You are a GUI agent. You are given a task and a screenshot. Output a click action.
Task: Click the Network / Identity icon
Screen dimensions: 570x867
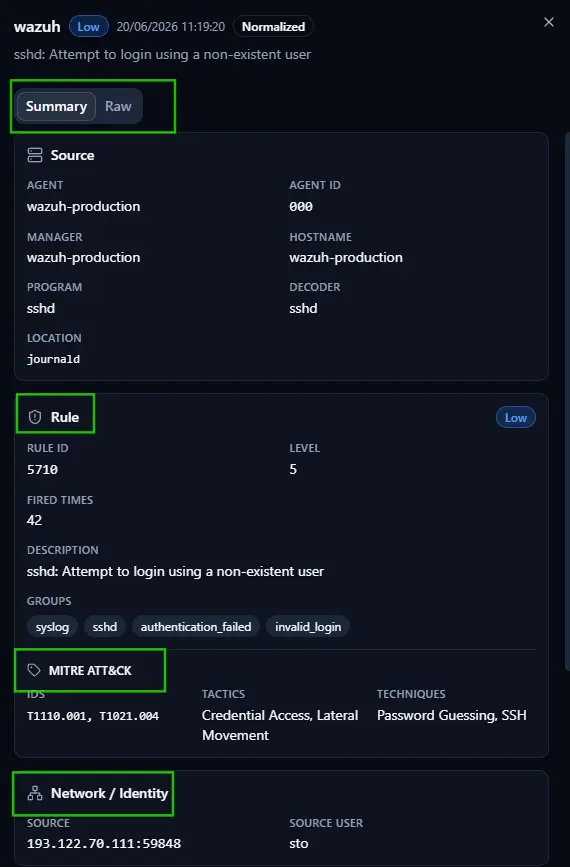coord(35,793)
